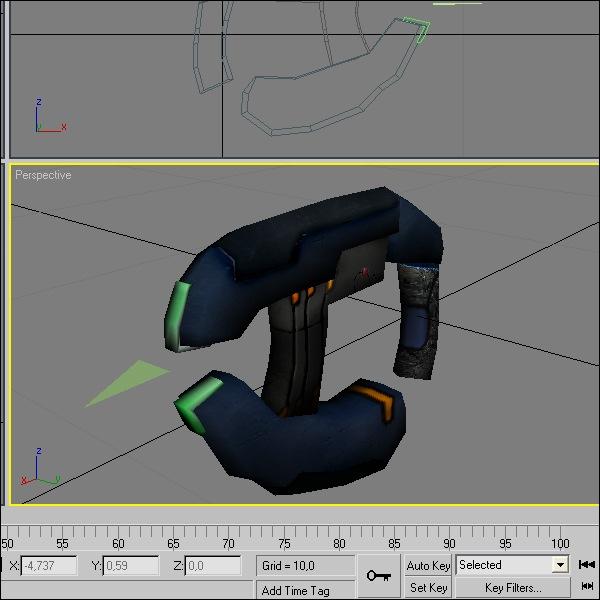The width and height of the screenshot is (600, 600).
Task: Open the Perspective viewport label menu
Action: click(43, 175)
